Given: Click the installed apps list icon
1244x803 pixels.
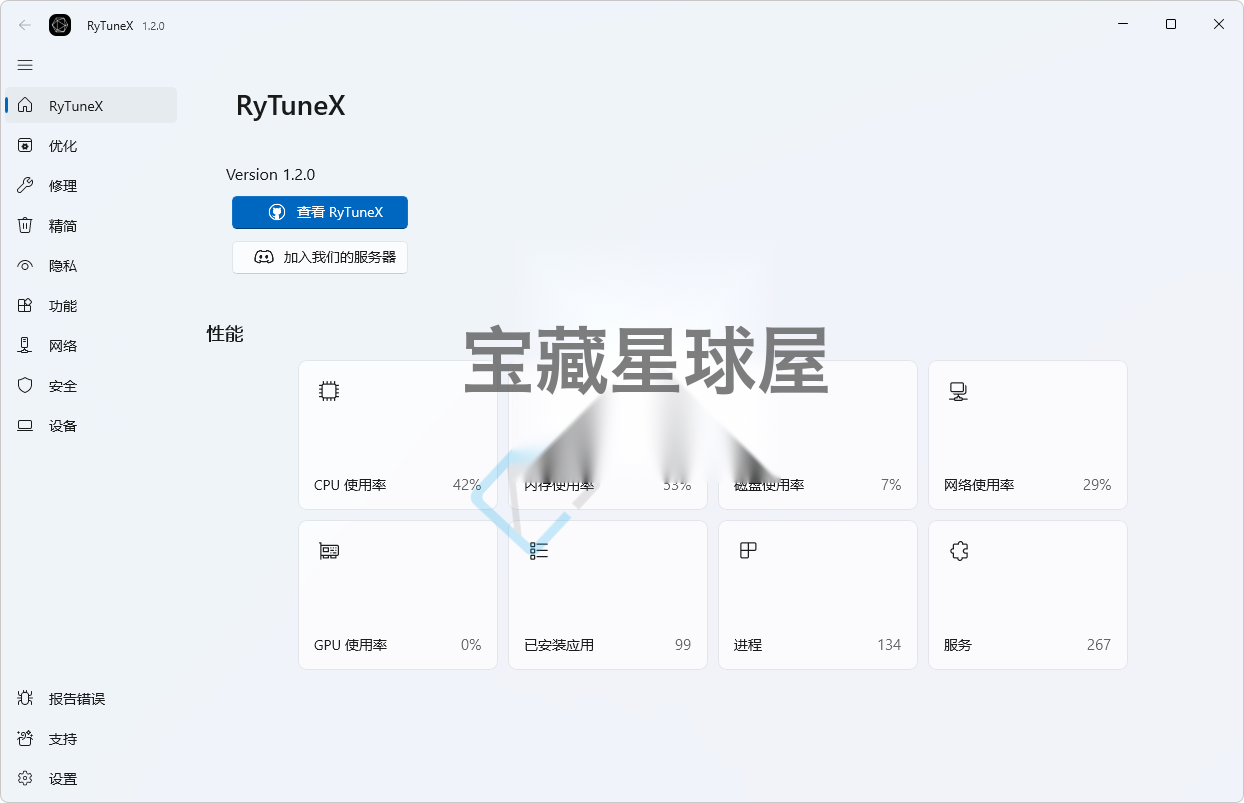Looking at the screenshot, I should tap(539, 551).
